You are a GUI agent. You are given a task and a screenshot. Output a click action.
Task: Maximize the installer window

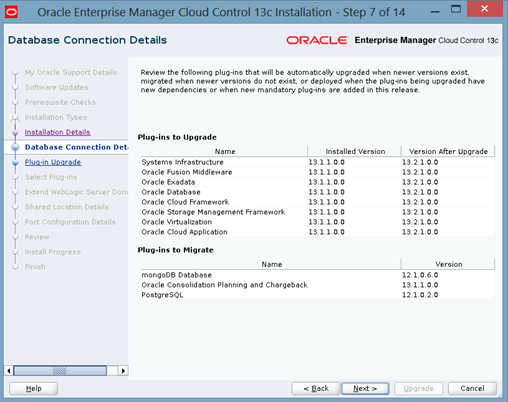456,9
